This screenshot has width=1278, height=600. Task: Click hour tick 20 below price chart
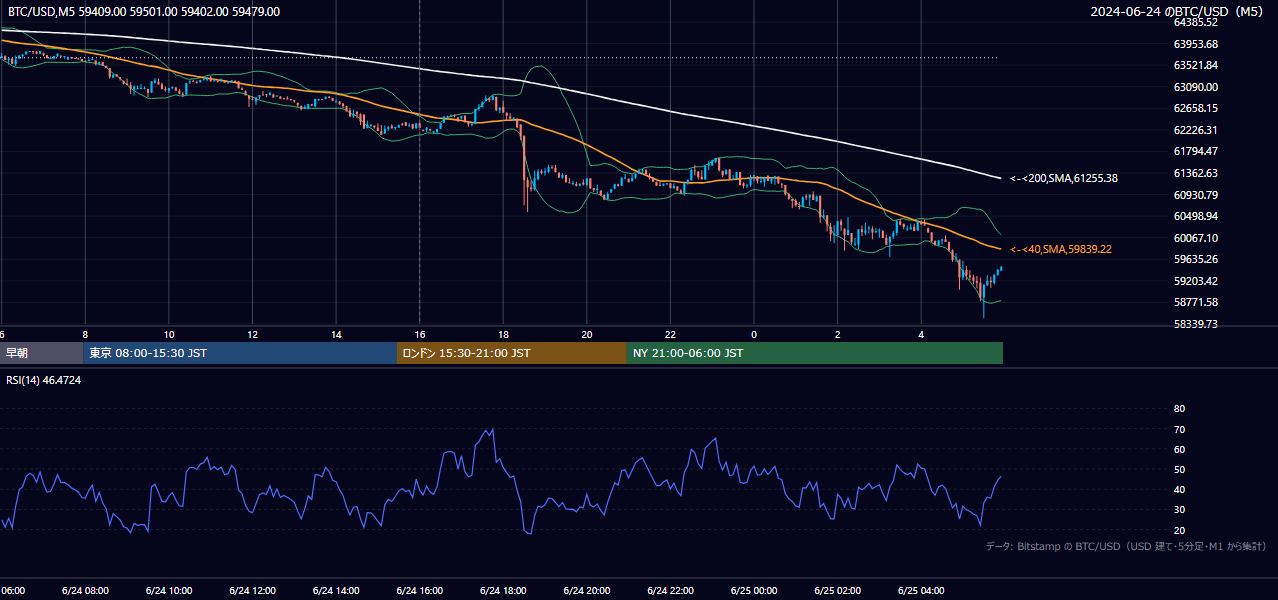pyautogui.click(x=587, y=334)
